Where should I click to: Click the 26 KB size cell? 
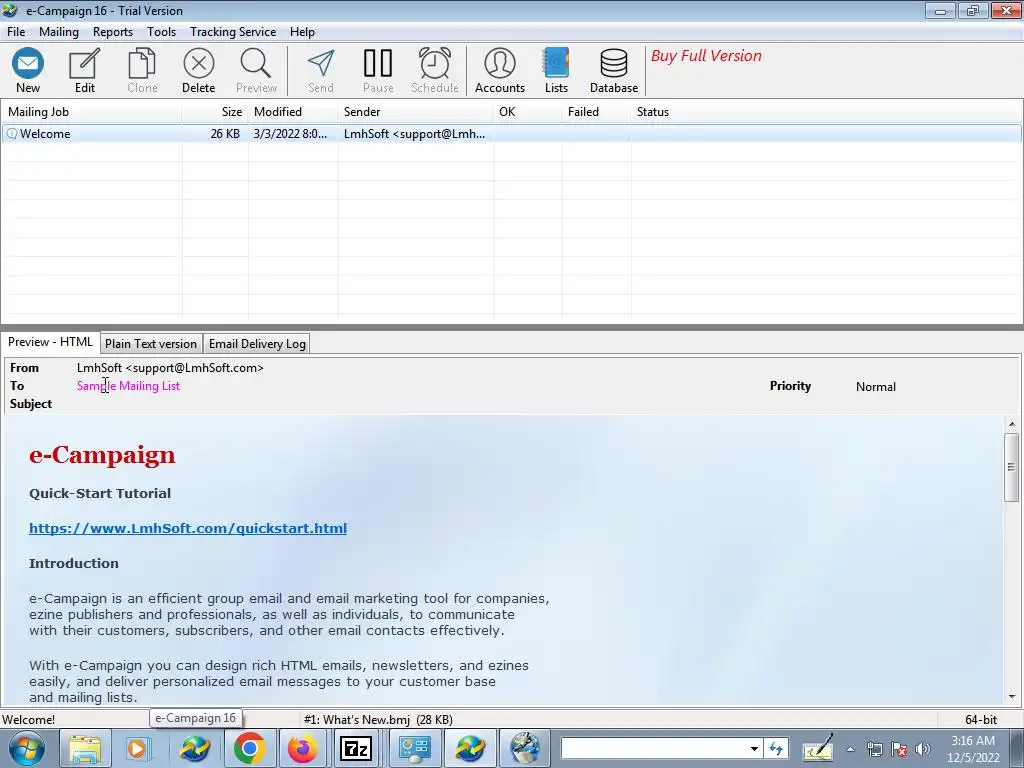pos(225,134)
